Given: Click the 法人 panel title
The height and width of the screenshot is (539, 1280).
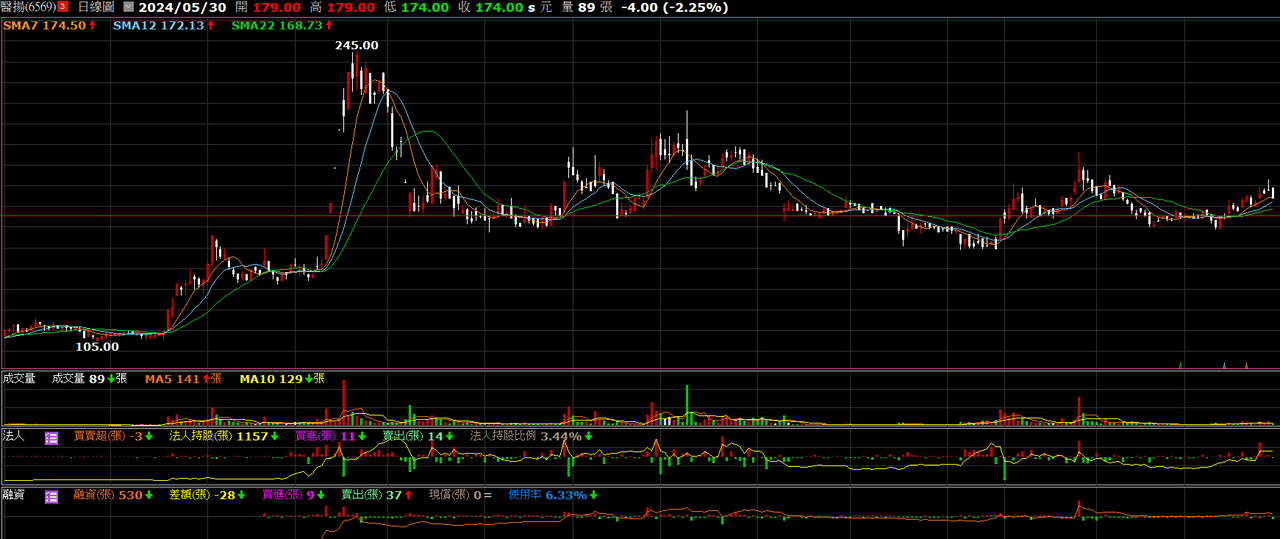Looking at the screenshot, I should tap(13, 437).
